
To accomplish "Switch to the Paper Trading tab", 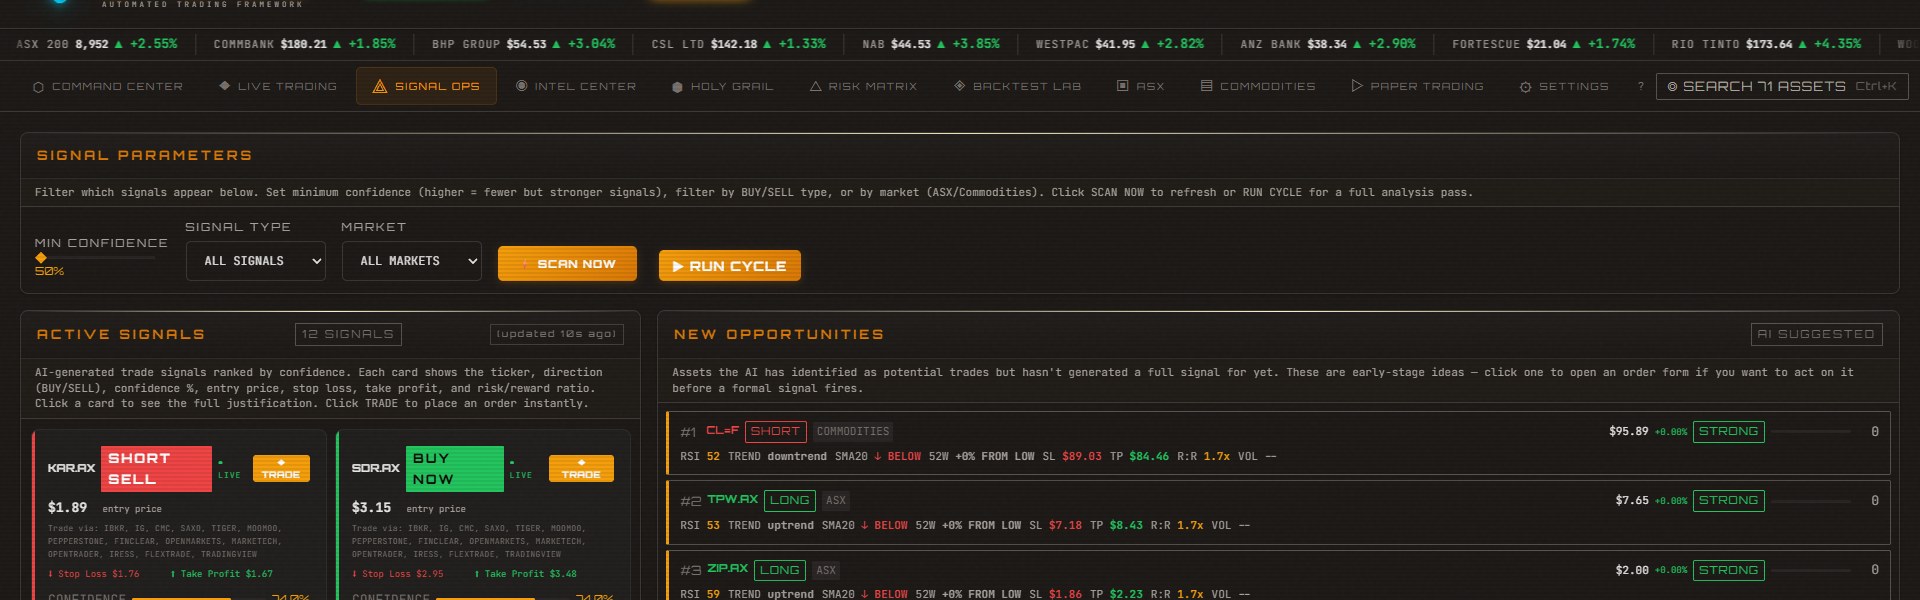I will coord(1417,87).
